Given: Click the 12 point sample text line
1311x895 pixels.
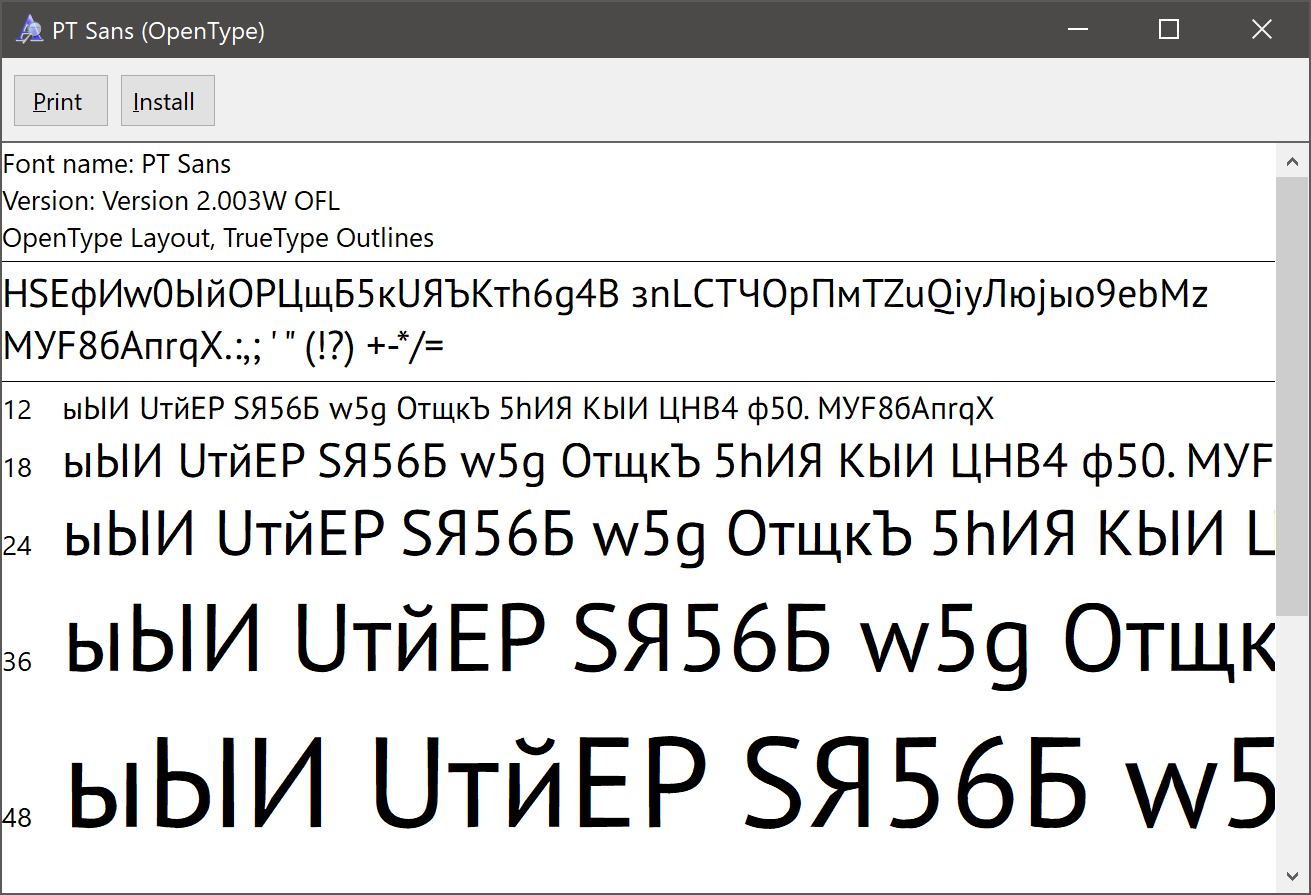Looking at the screenshot, I should pos(529,409).
